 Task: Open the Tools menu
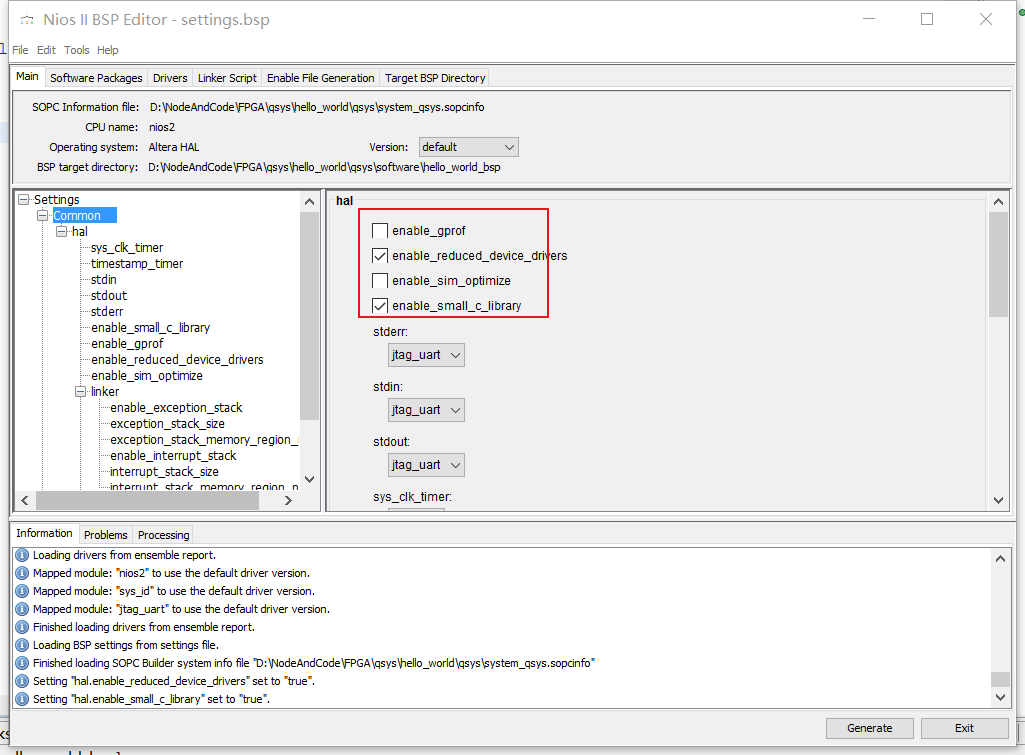click(x=76, y=49)
